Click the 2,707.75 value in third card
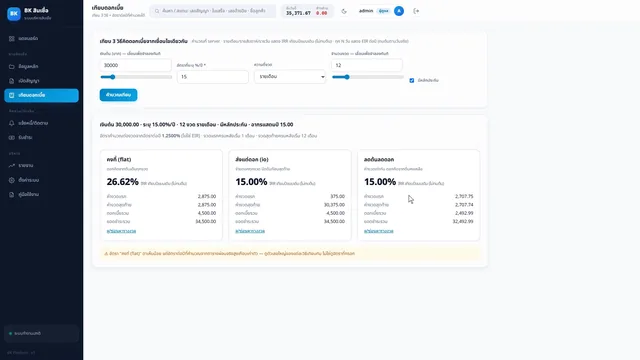 pos(464,196)
